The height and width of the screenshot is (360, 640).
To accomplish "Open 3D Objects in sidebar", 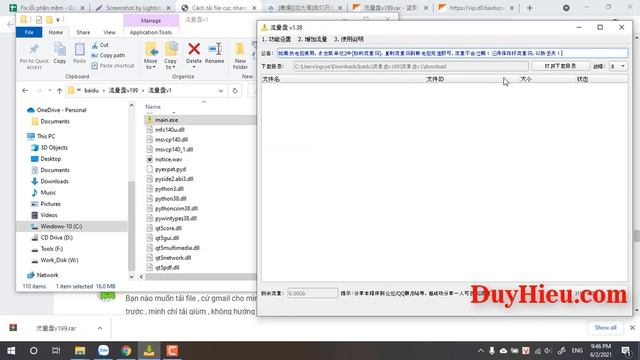I will tap(54, 147).
